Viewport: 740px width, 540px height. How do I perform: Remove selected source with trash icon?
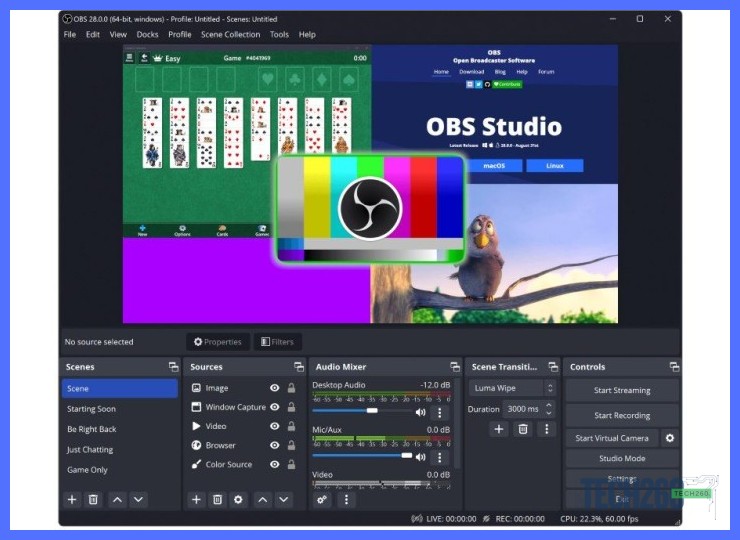click(217, 499)
